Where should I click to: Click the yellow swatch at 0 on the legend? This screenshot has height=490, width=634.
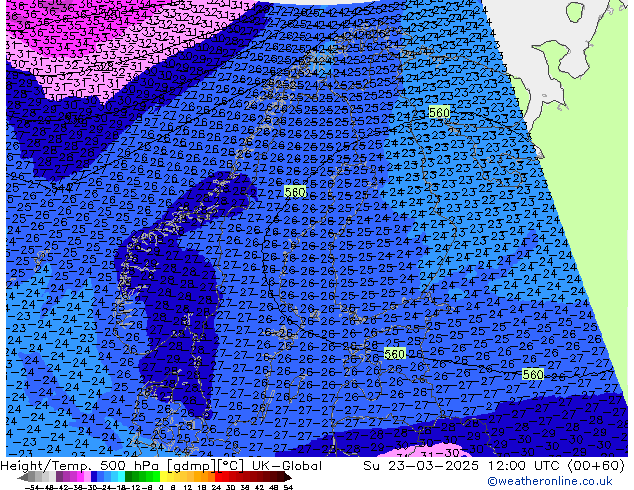click(x=163, y=478)
